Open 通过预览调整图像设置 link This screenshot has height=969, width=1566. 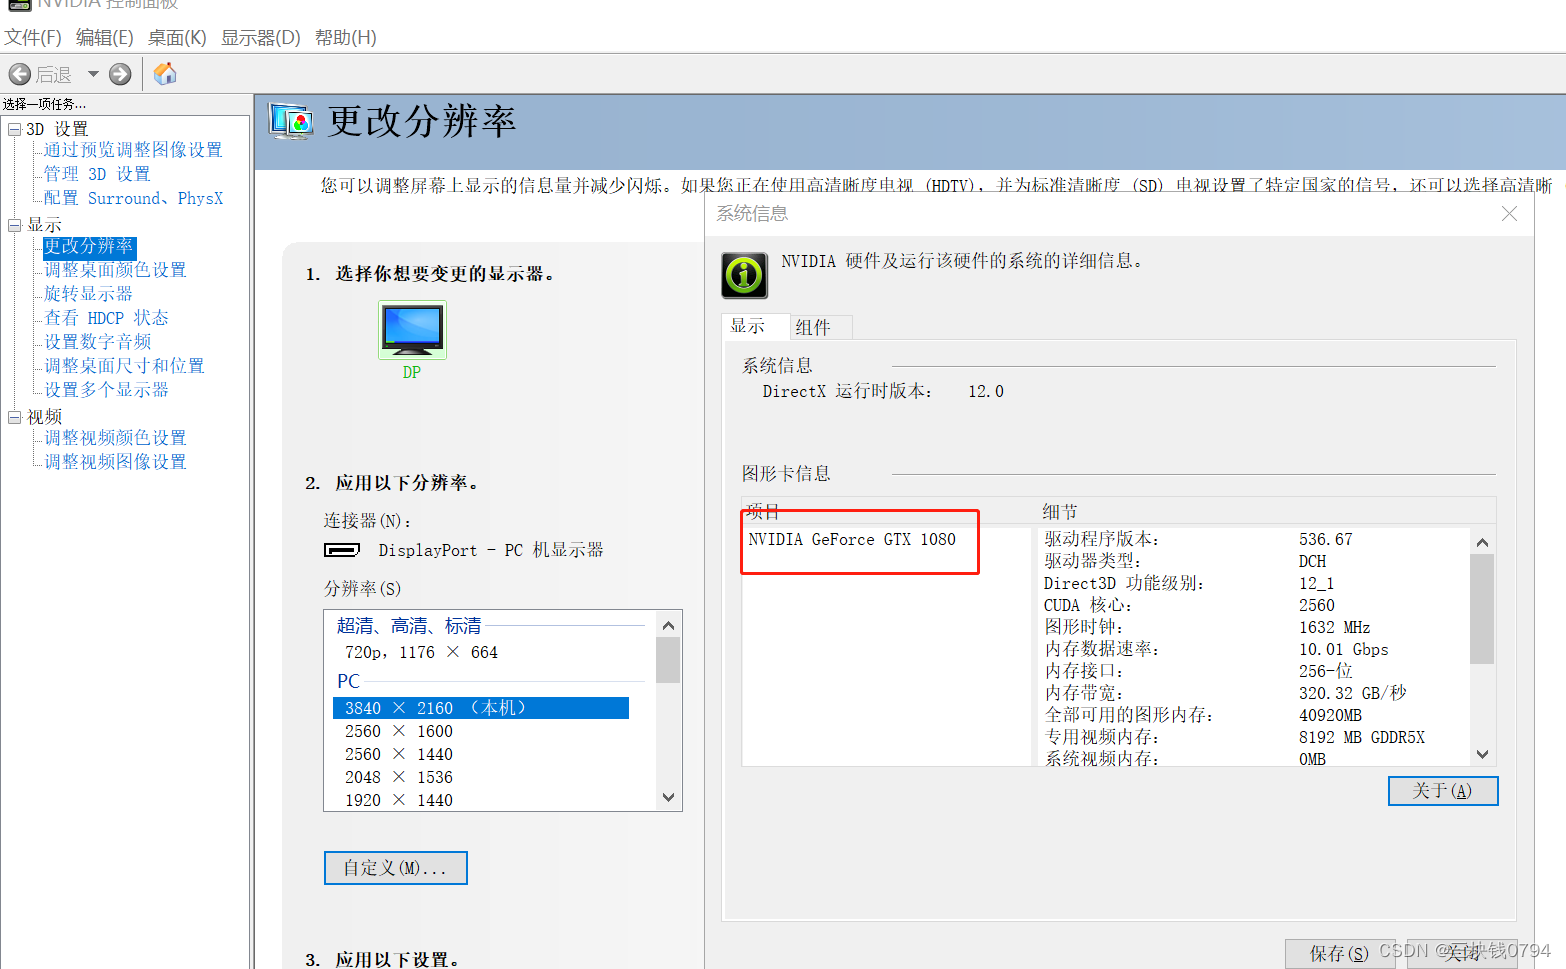point(133,150)
